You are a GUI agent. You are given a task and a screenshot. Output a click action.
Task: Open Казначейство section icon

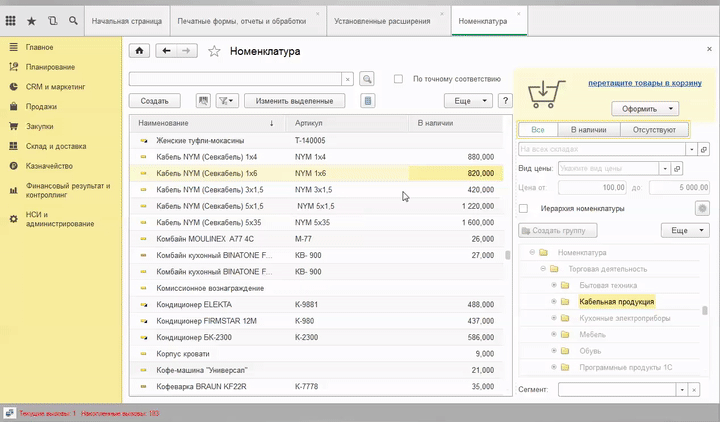[13, 166]
